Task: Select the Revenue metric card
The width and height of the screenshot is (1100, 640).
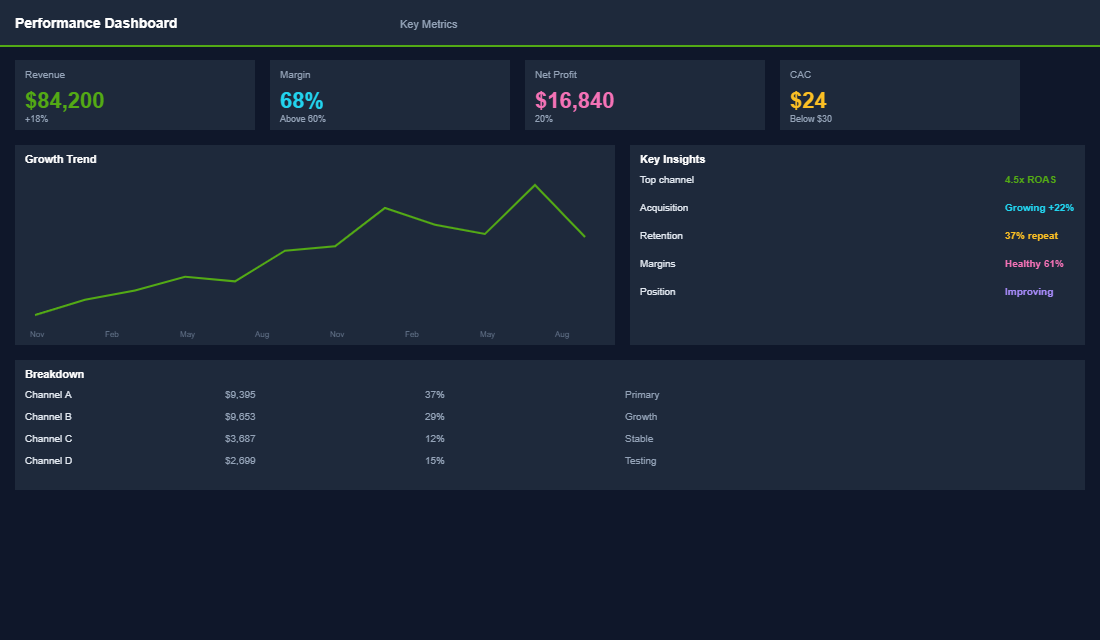Action: (135, 95)
